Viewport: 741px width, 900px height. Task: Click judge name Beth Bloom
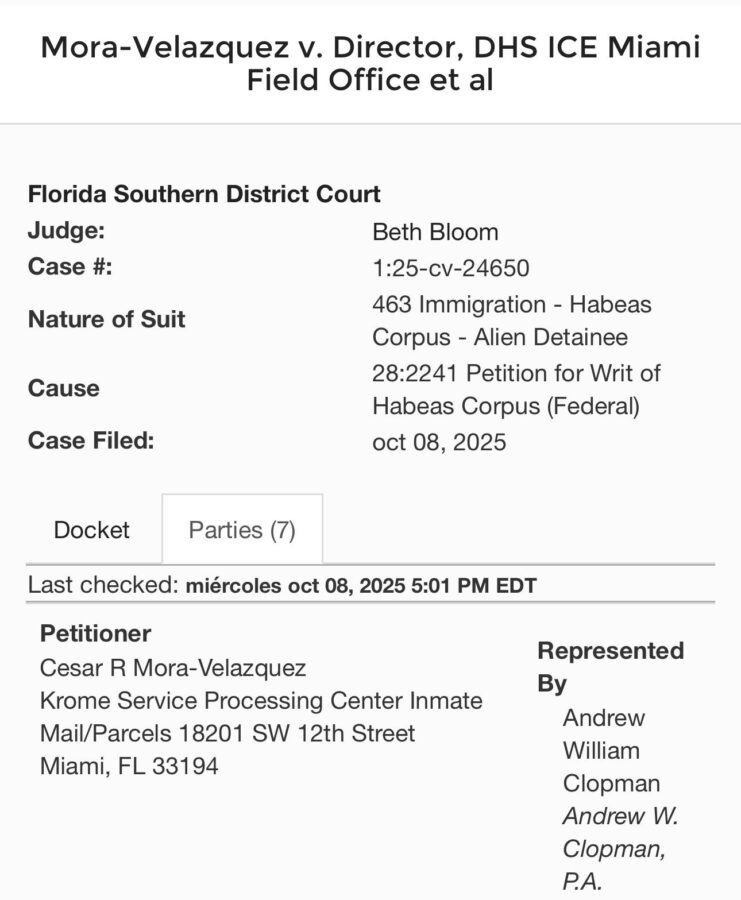click(435, 232)
